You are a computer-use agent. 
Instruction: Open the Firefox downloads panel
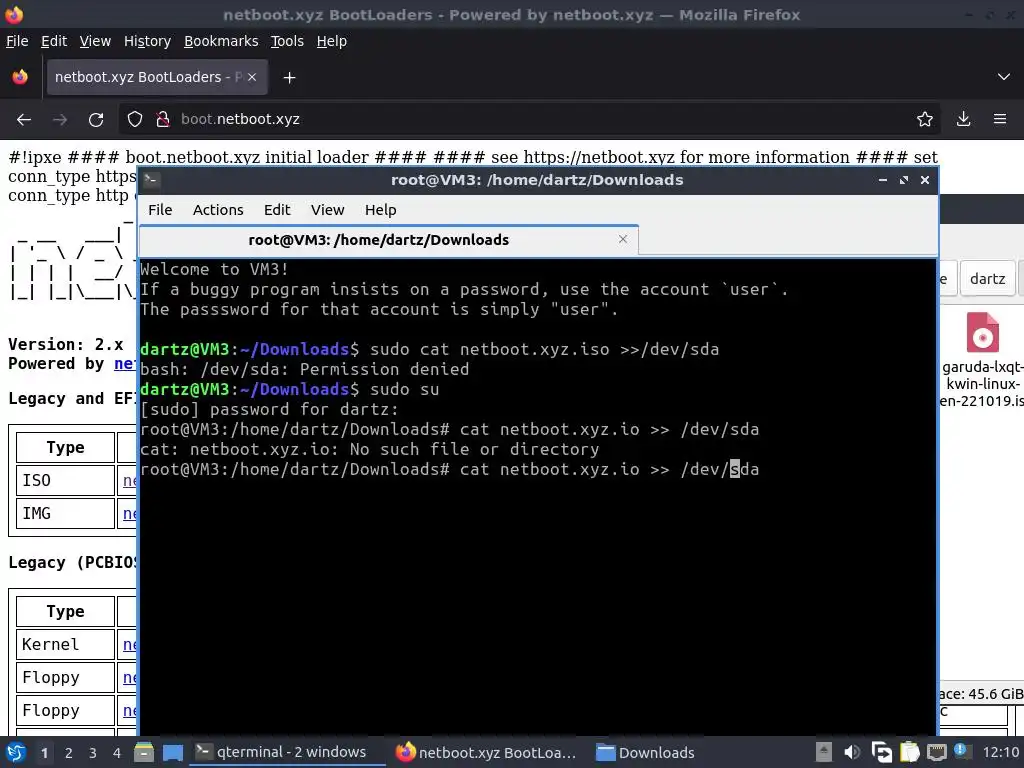pyautogui.click(x=963, y=120)
